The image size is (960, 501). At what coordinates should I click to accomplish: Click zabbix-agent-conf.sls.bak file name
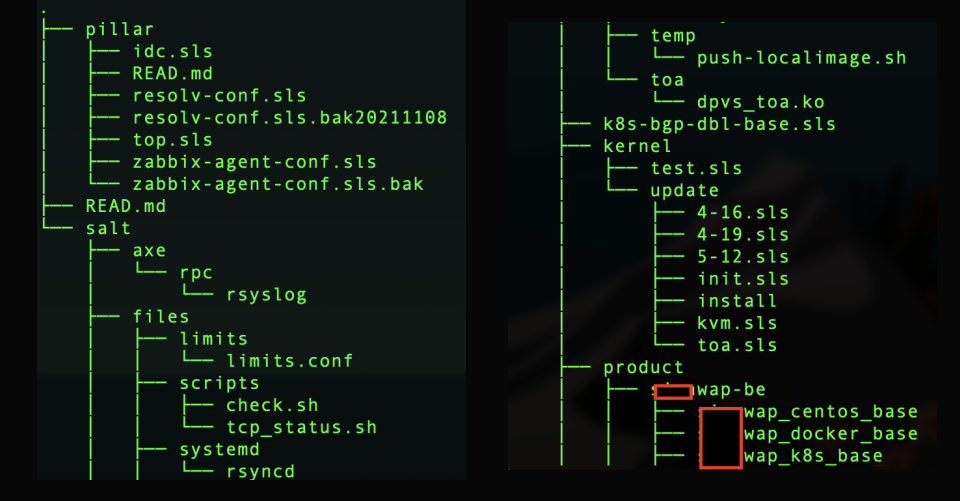tap(278, 184)
